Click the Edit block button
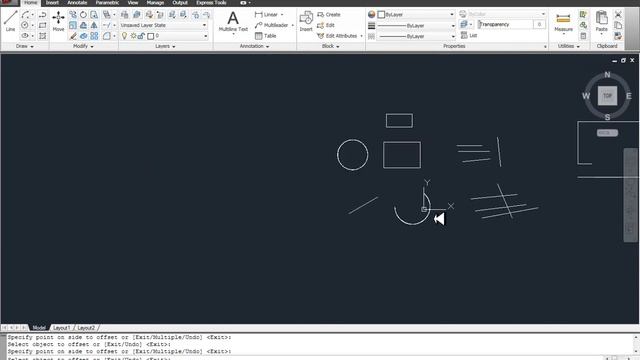This screenshot has width=640, height=360. (326, 25)
